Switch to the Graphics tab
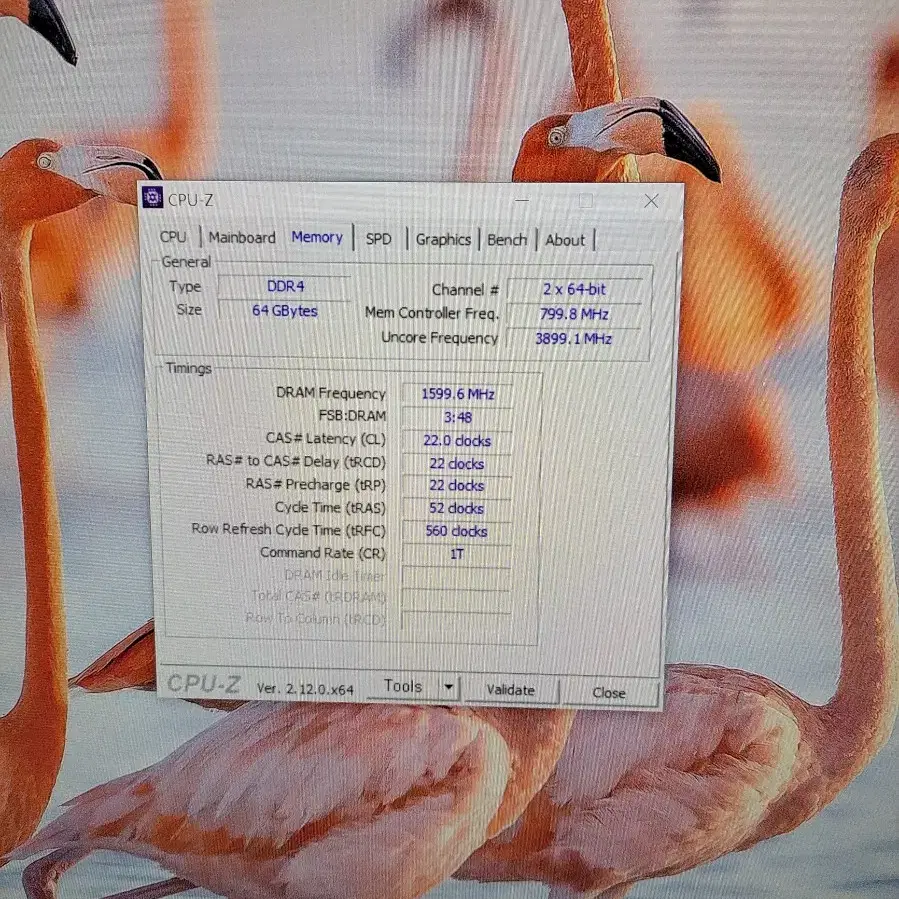 pyautogui.click(x=443, y=239)
